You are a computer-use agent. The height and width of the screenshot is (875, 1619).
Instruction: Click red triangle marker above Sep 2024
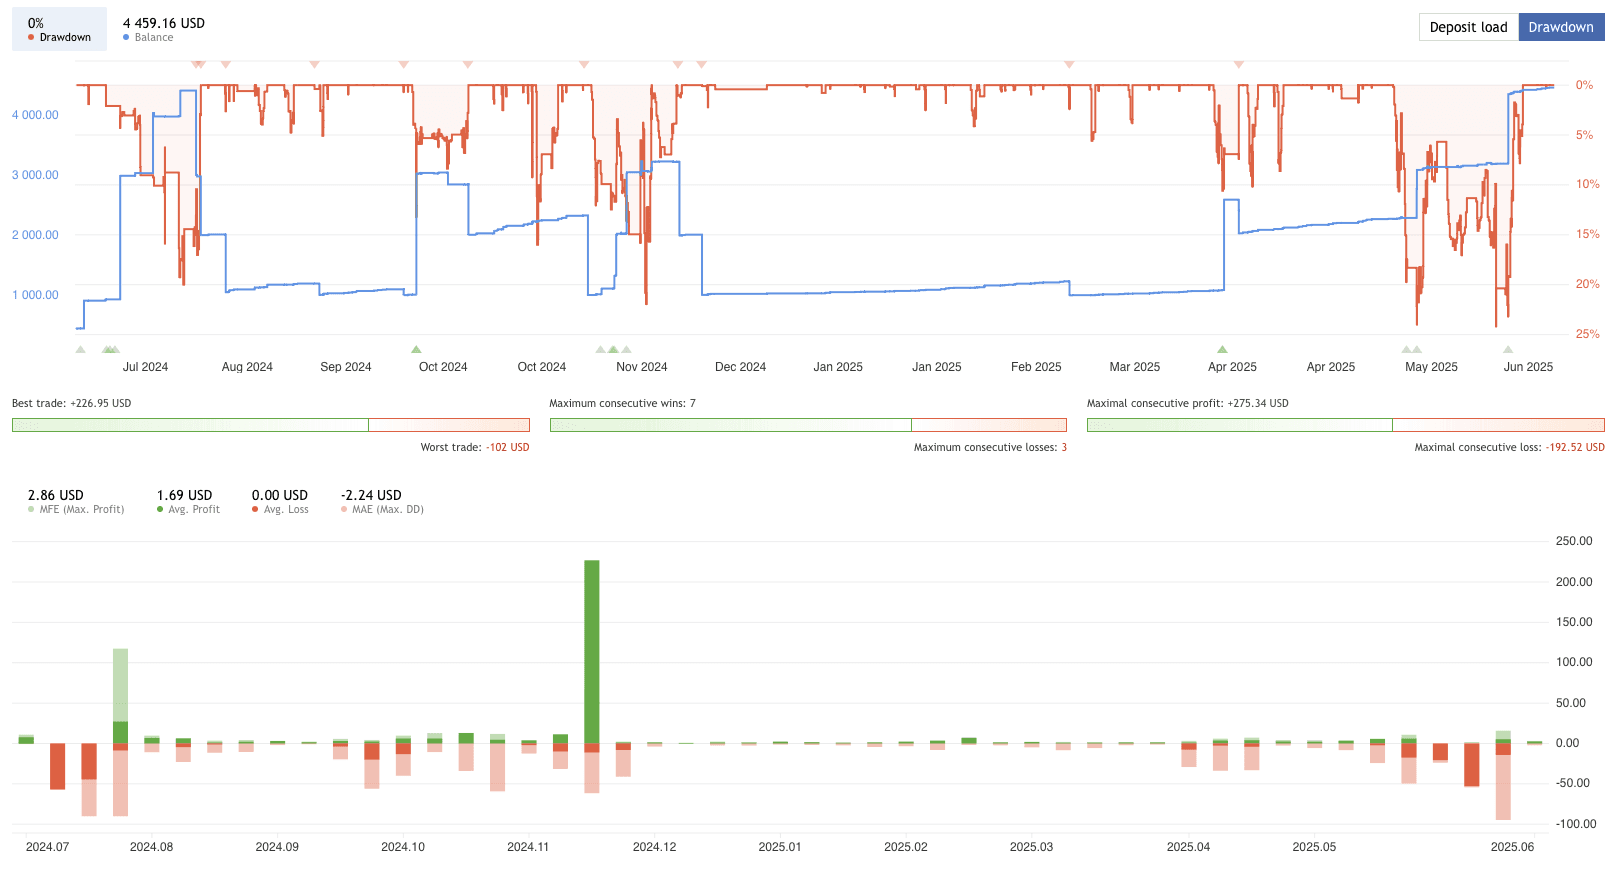(315, 64)
